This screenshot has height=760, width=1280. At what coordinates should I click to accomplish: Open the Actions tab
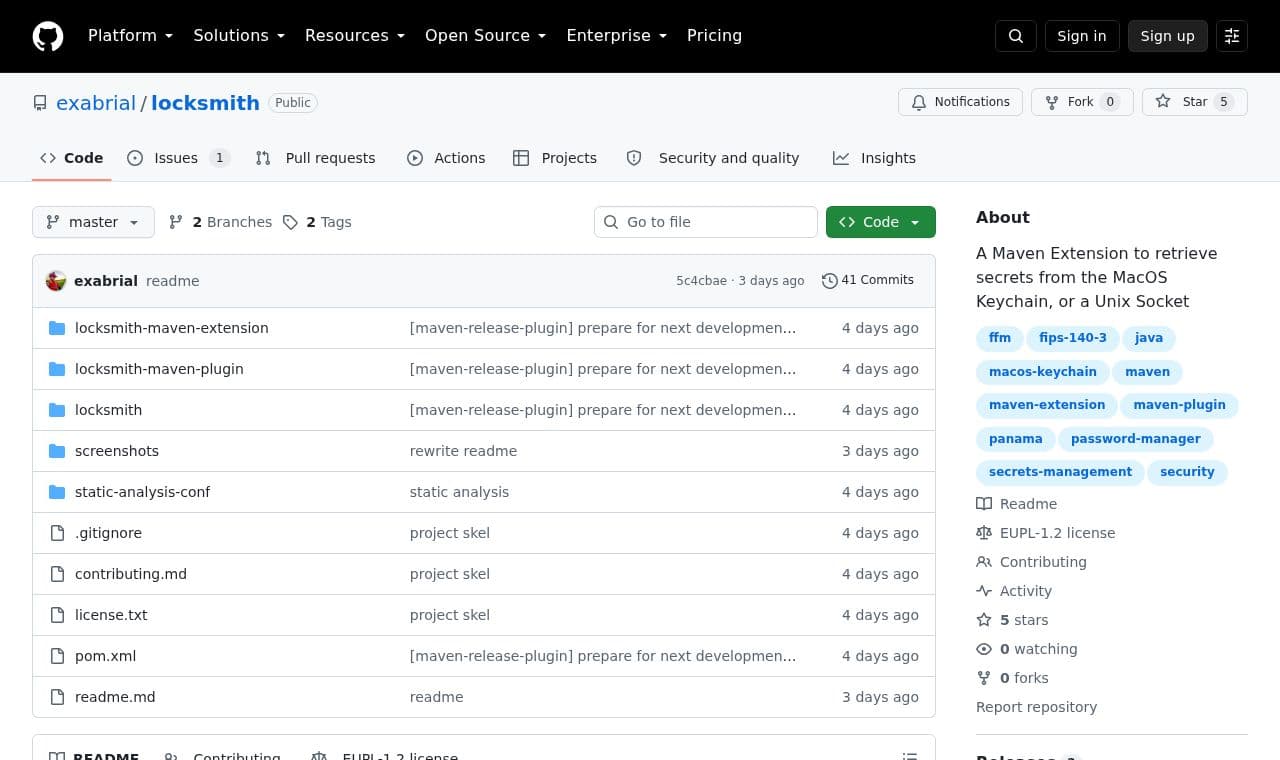[446, 158]
